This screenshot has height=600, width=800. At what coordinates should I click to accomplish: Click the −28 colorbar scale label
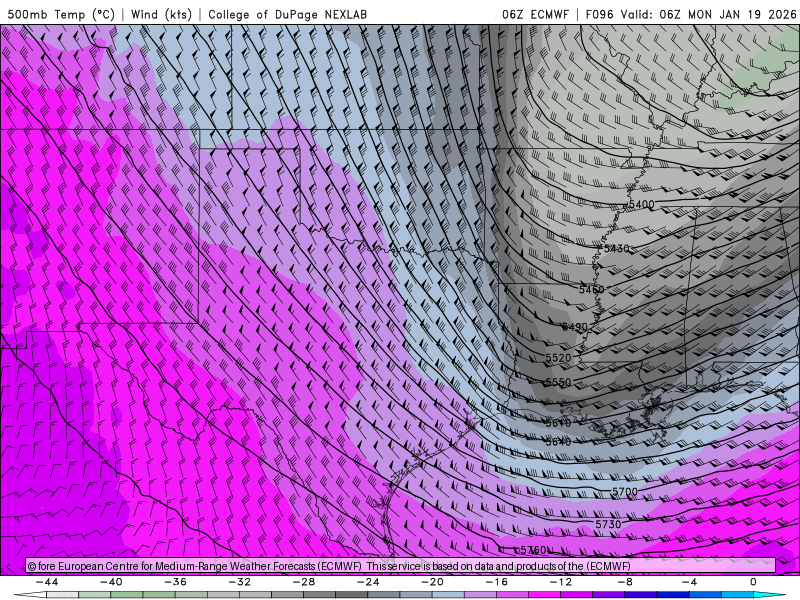pos(304,582)
